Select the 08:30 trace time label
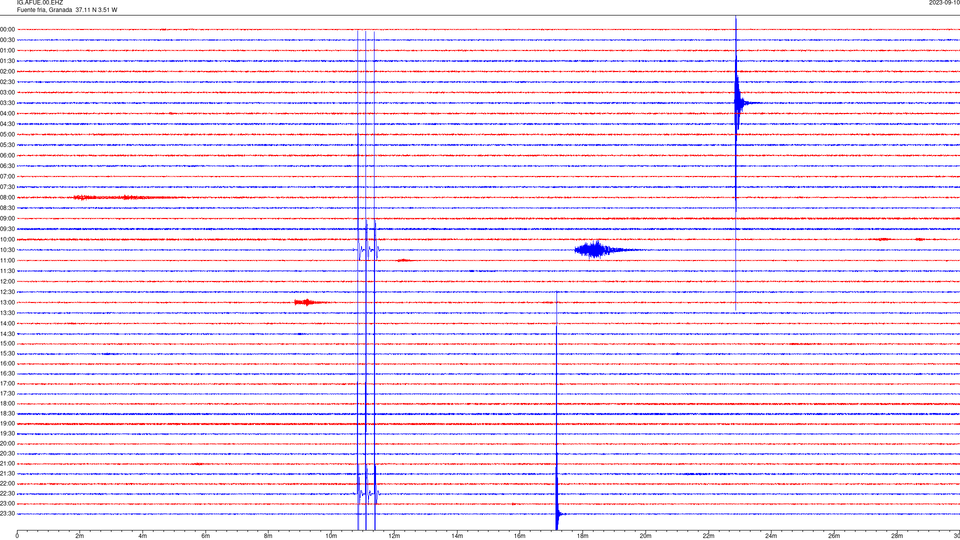 click(7, 208)
